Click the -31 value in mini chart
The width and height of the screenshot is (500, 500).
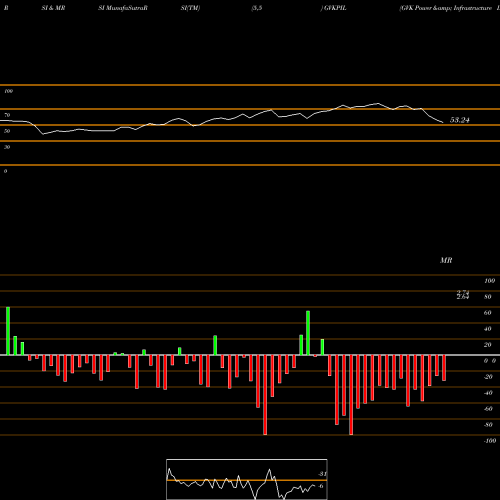(322, 474)
